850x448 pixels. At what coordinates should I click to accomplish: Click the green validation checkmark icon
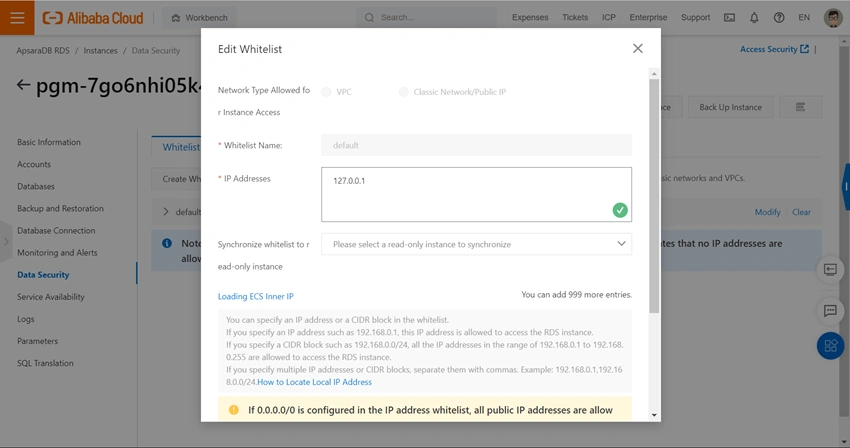(x=620, y=210)
